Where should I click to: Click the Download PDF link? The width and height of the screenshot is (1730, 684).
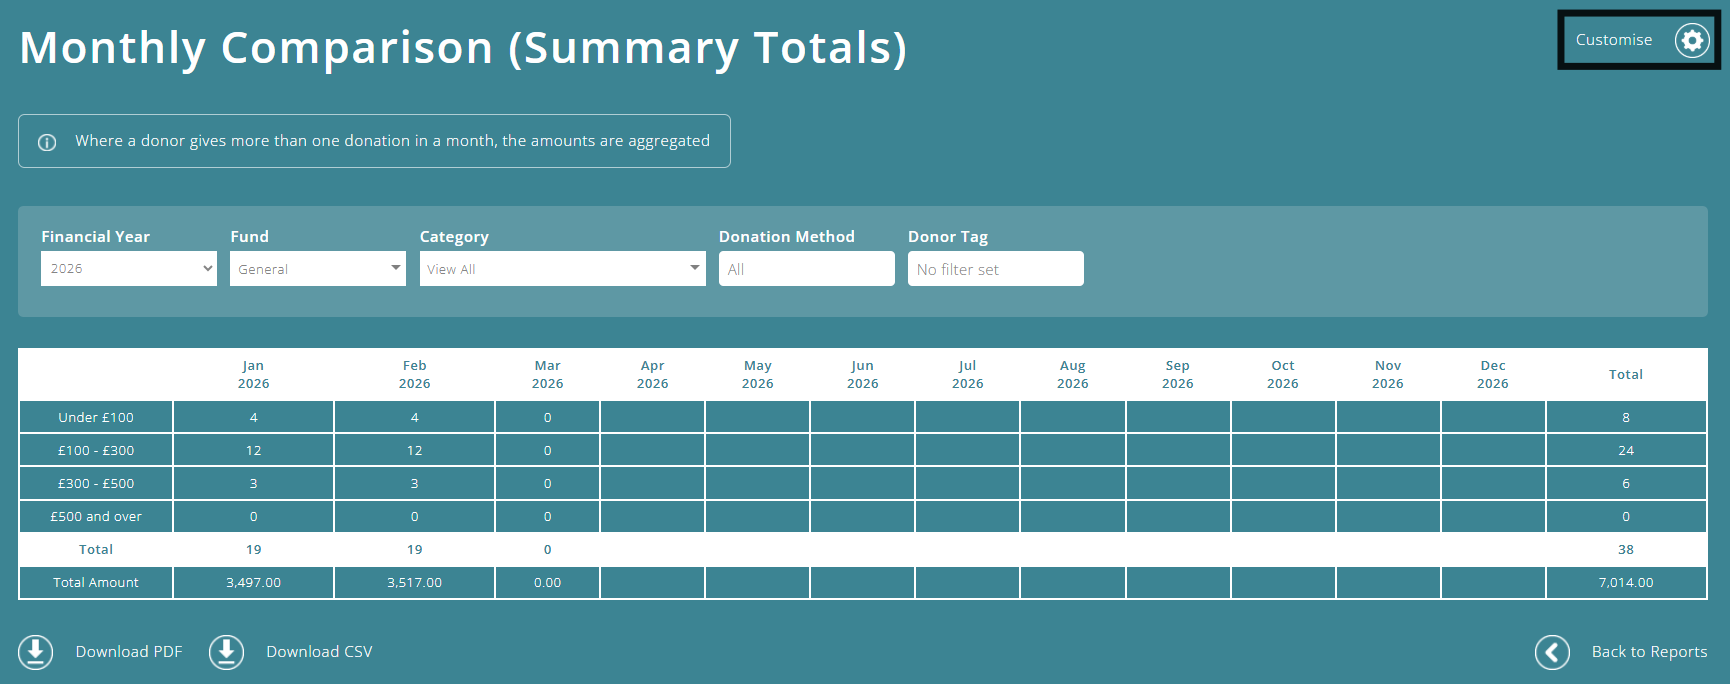(129, 652)
